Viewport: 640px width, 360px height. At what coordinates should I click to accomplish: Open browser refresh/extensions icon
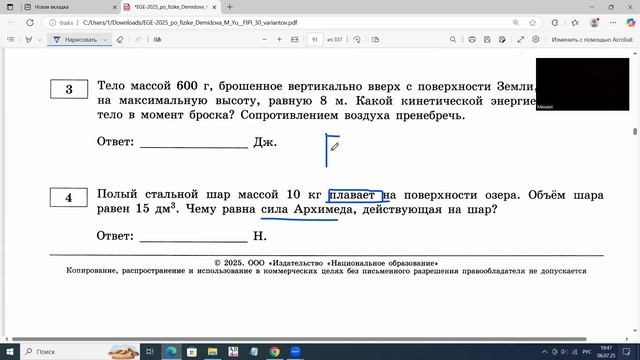click(x=555, y=22)
